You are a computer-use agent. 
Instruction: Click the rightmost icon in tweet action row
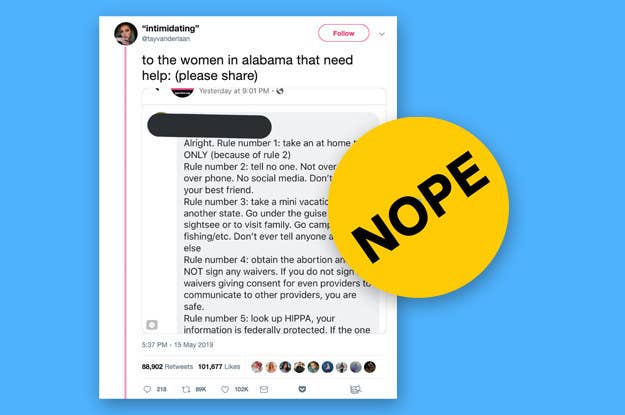pyautogui.click(x=355, y=389)
